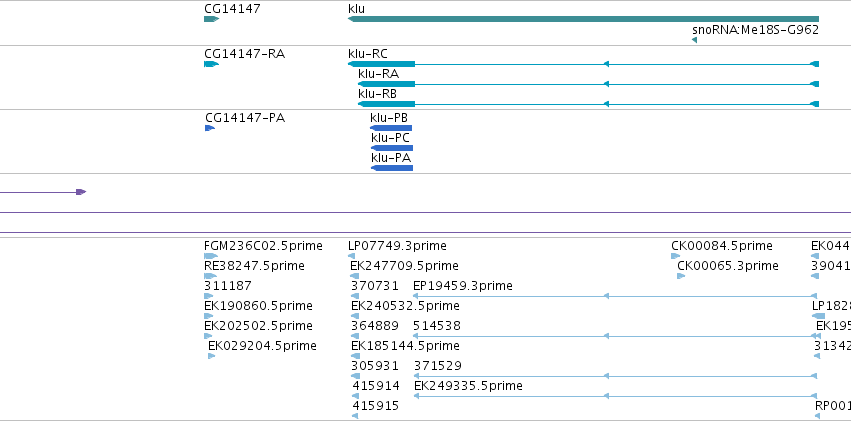Select the CG14147-PA protein glyph
Viewport: 851px width, 421px height.
210,128
